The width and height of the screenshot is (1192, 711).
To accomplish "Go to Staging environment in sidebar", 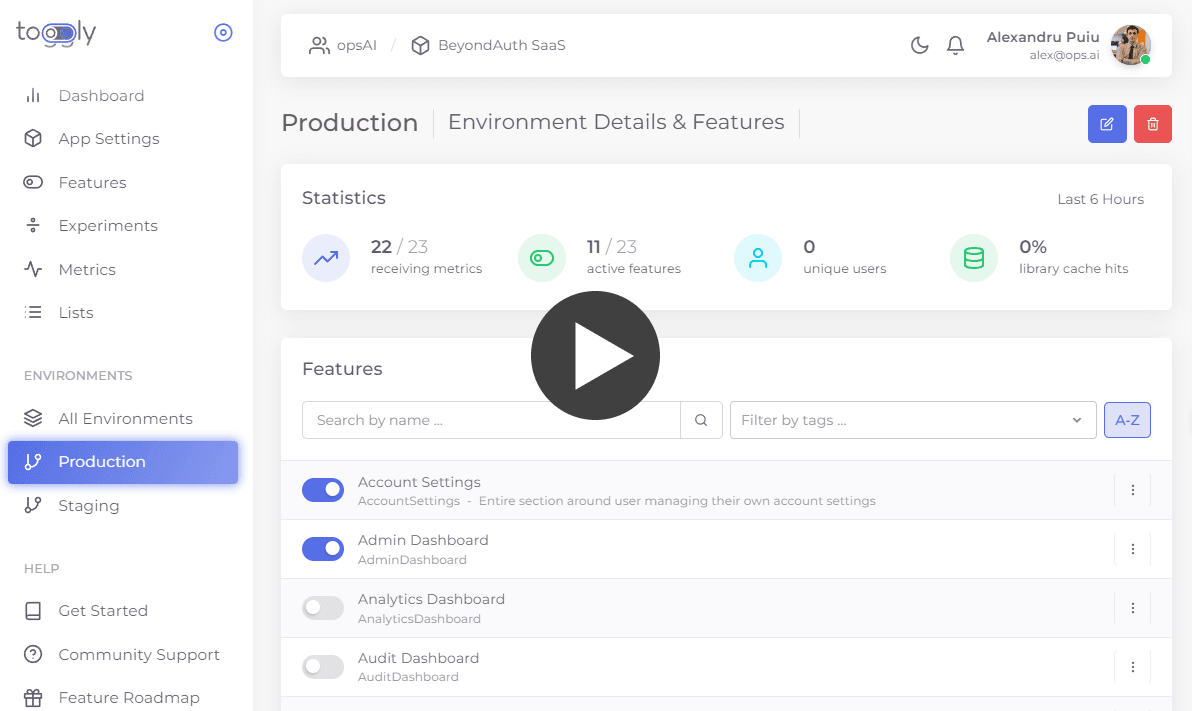I will pos(88,506).
